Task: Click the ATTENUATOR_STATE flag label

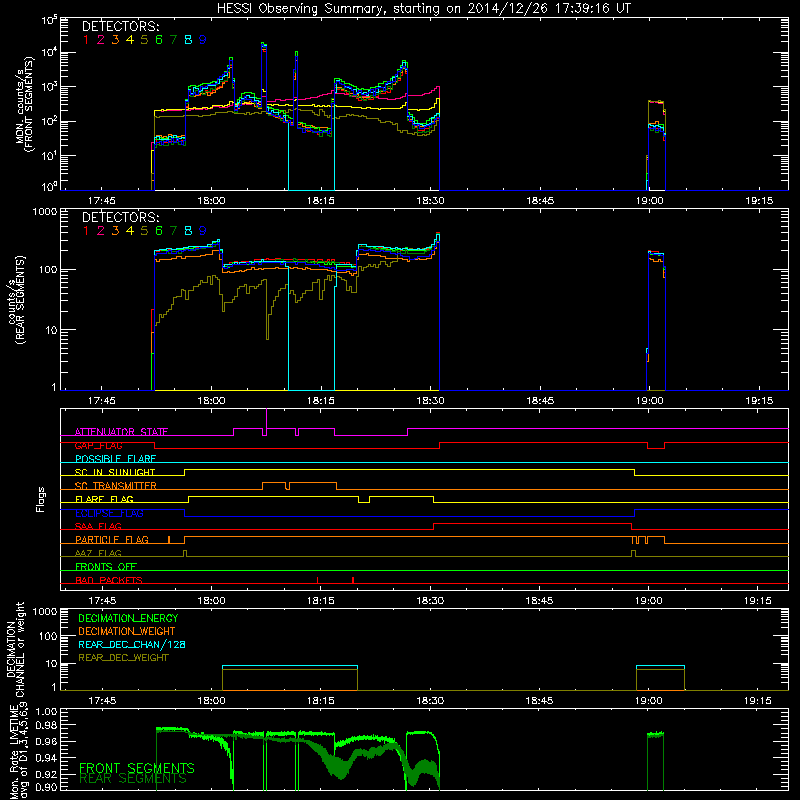Action: coord(121,432)
